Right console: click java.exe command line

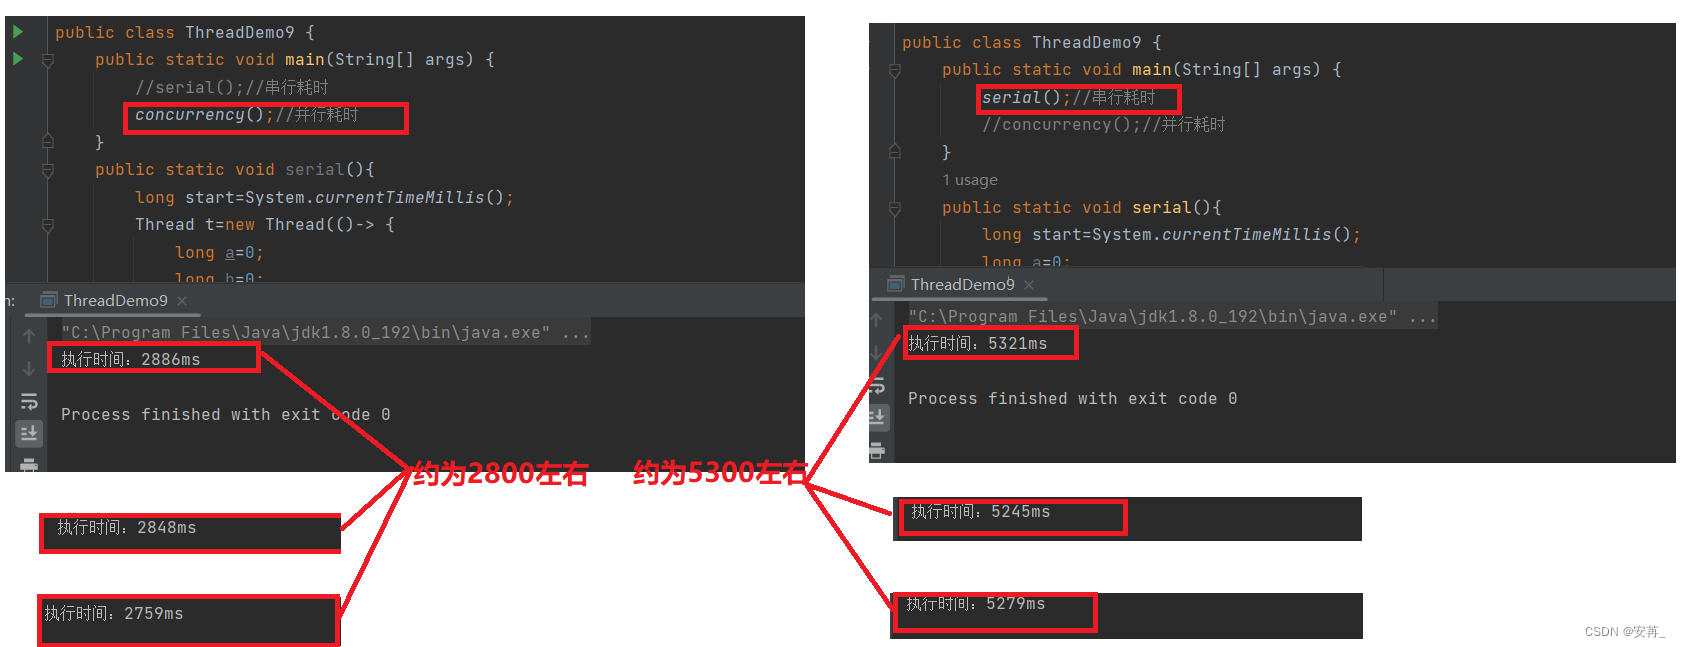(1172, 316)
